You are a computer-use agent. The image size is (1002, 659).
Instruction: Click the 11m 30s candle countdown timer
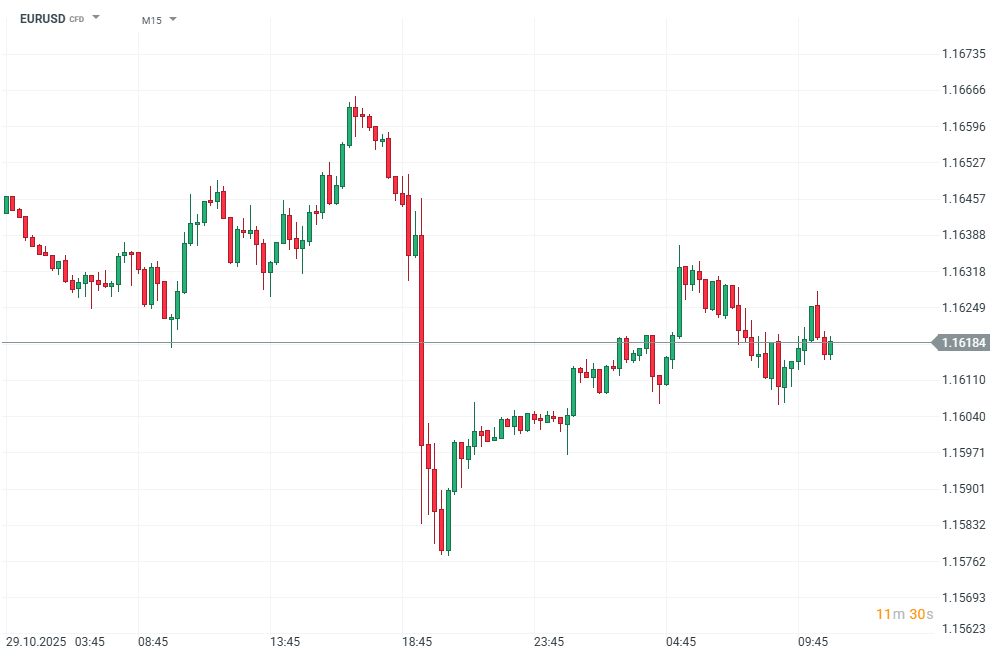[904, 613]
